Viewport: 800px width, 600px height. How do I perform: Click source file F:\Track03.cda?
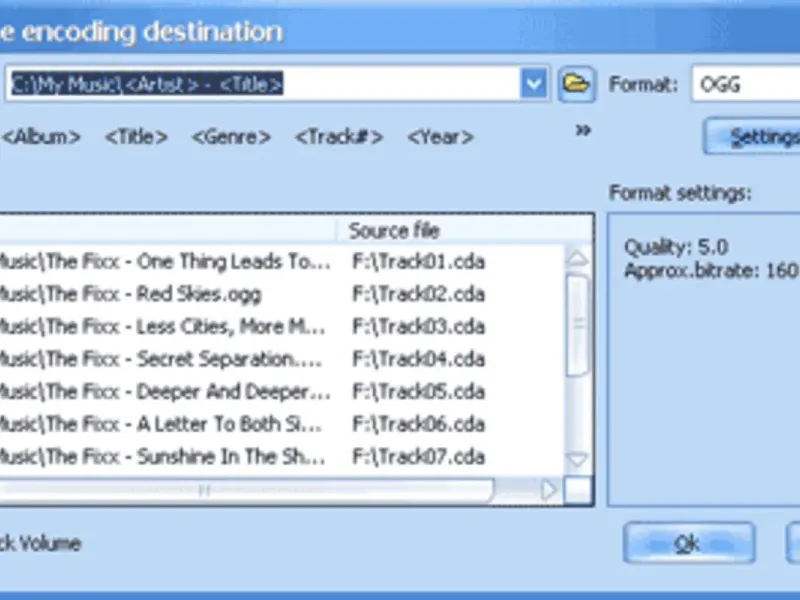(418, 327)
